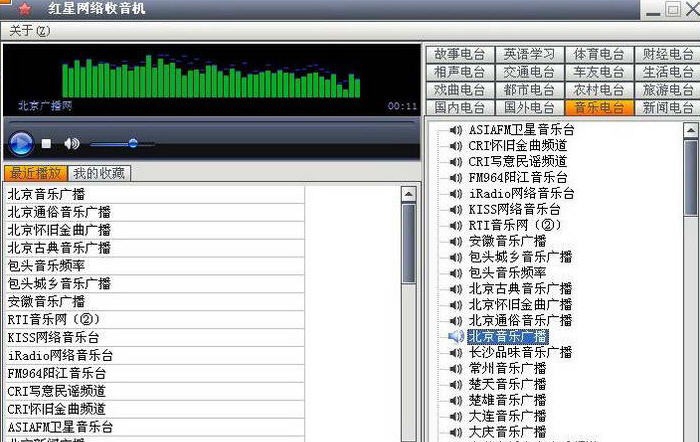Select the 体育电台 category
This screenshot has height=442, width=700.
click(599, 54)
